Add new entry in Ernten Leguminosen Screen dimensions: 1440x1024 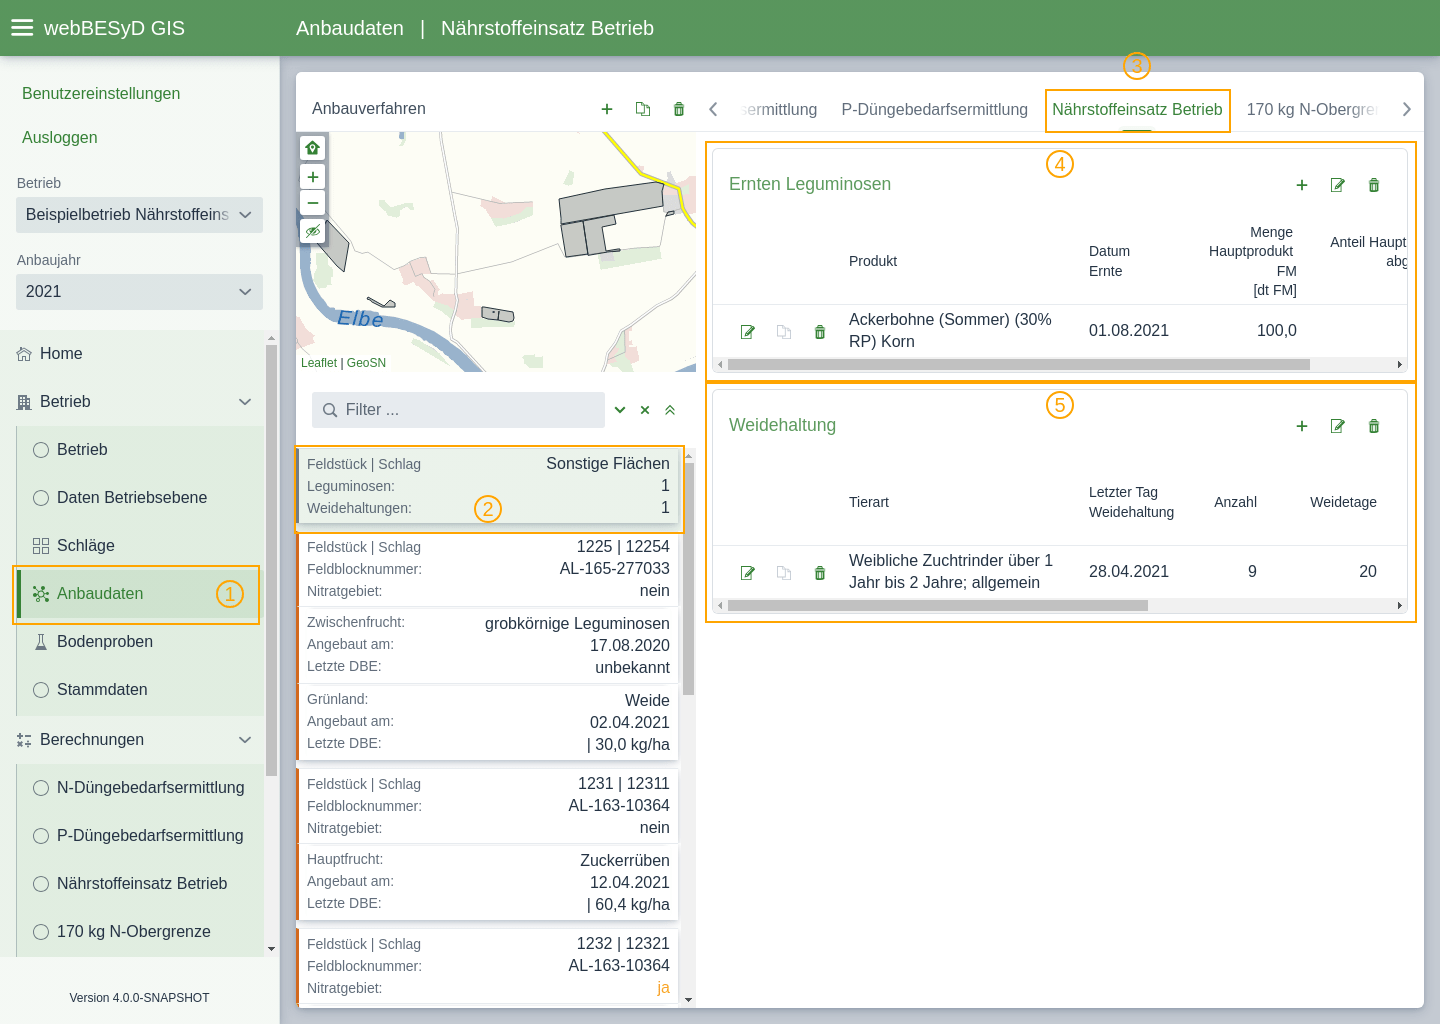(1302, 185)
